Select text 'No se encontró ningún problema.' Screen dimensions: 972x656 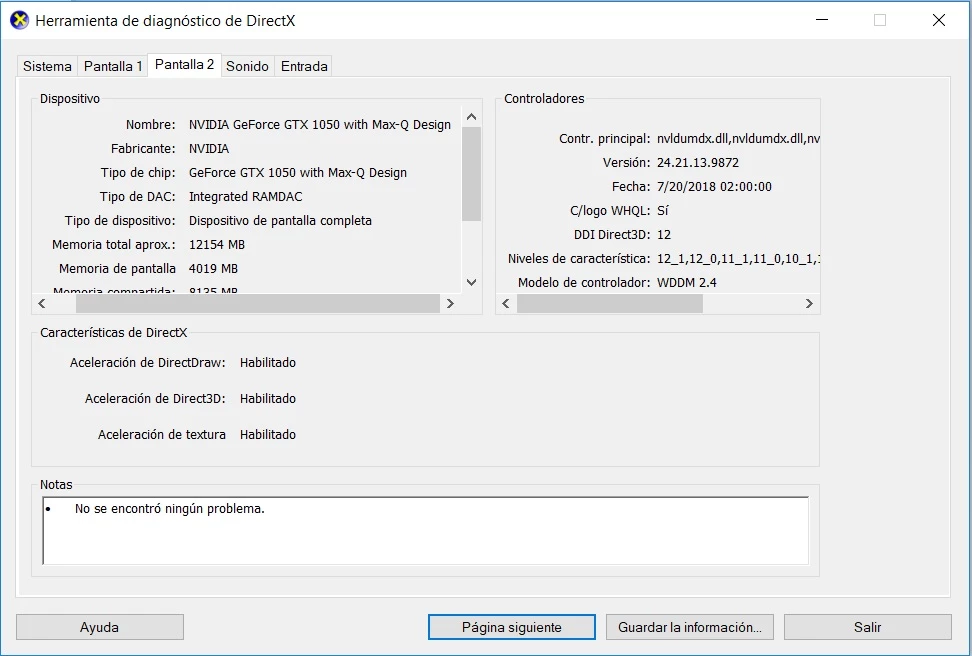[169, 508]
